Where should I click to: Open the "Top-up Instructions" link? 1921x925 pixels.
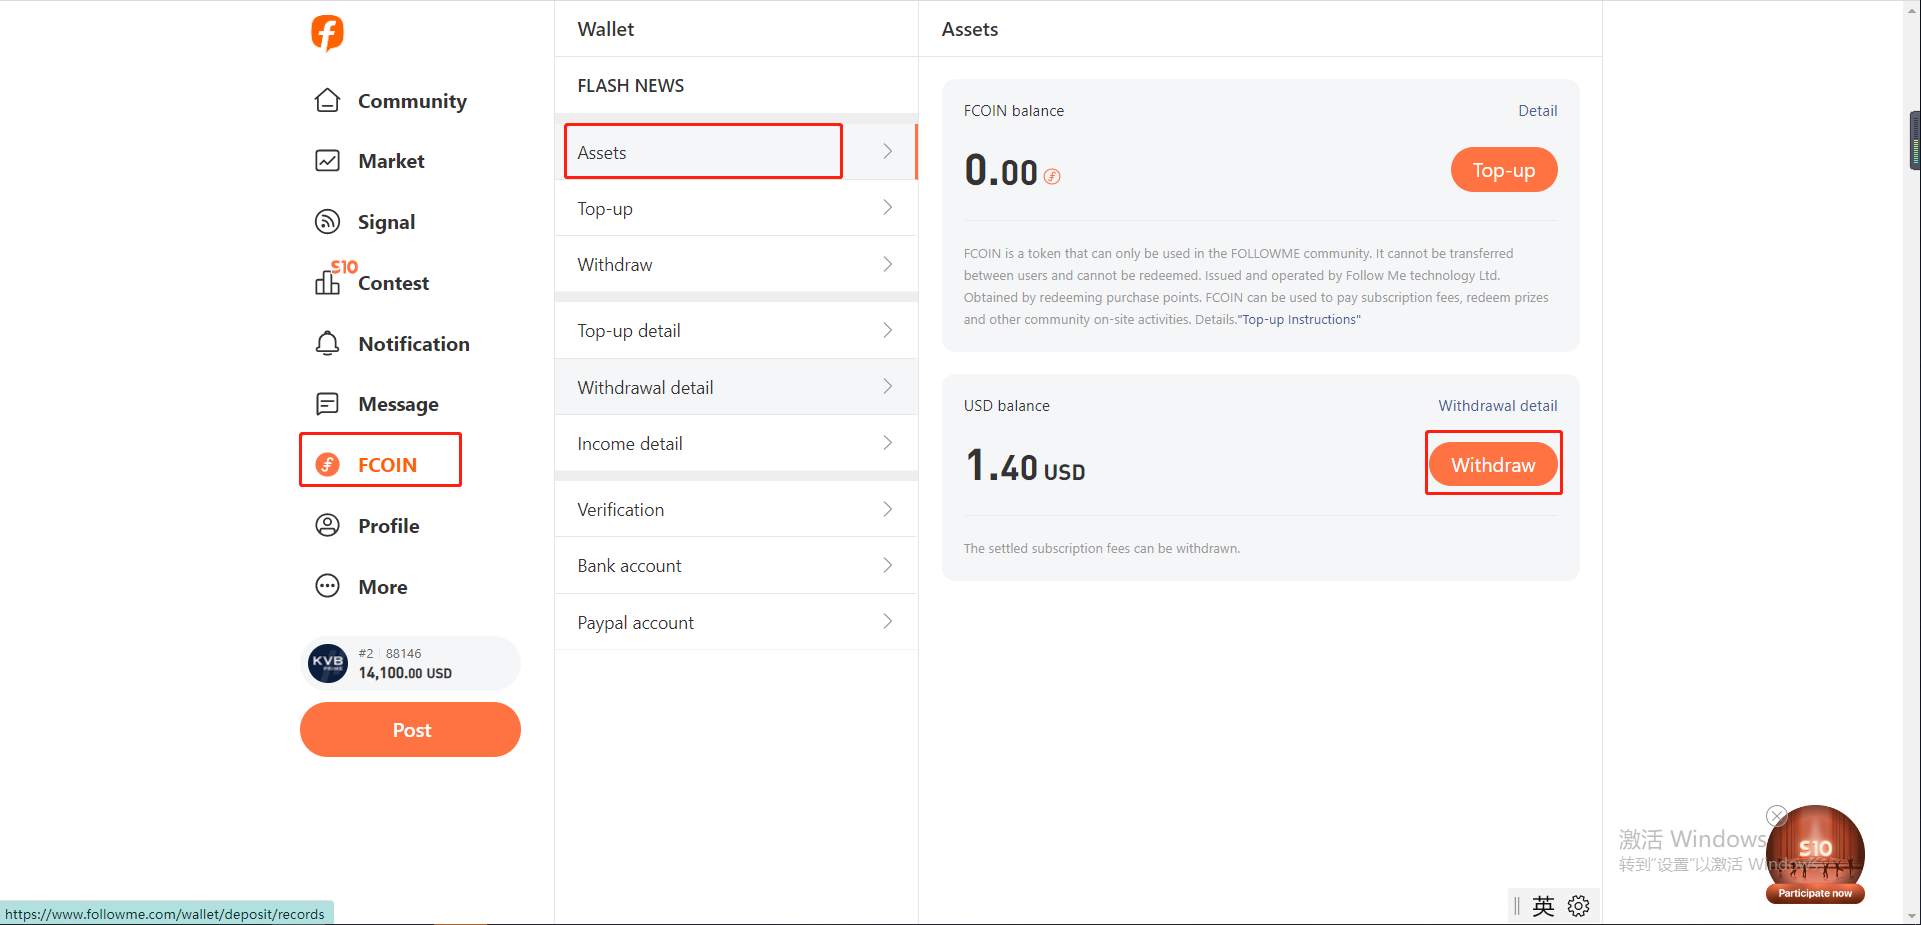[1301, 320]
